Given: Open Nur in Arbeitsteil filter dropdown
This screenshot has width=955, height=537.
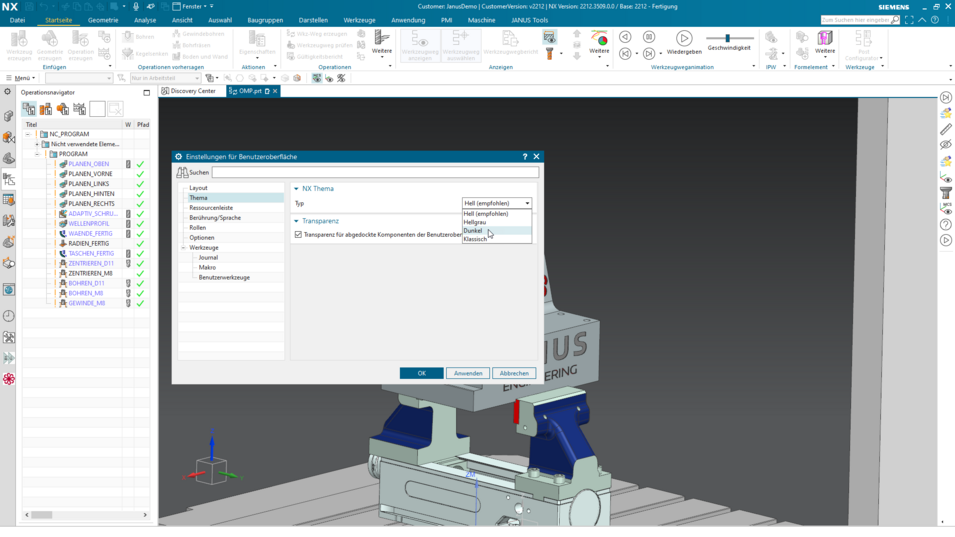Looking at the screenshot, I should tap(165, 78).
